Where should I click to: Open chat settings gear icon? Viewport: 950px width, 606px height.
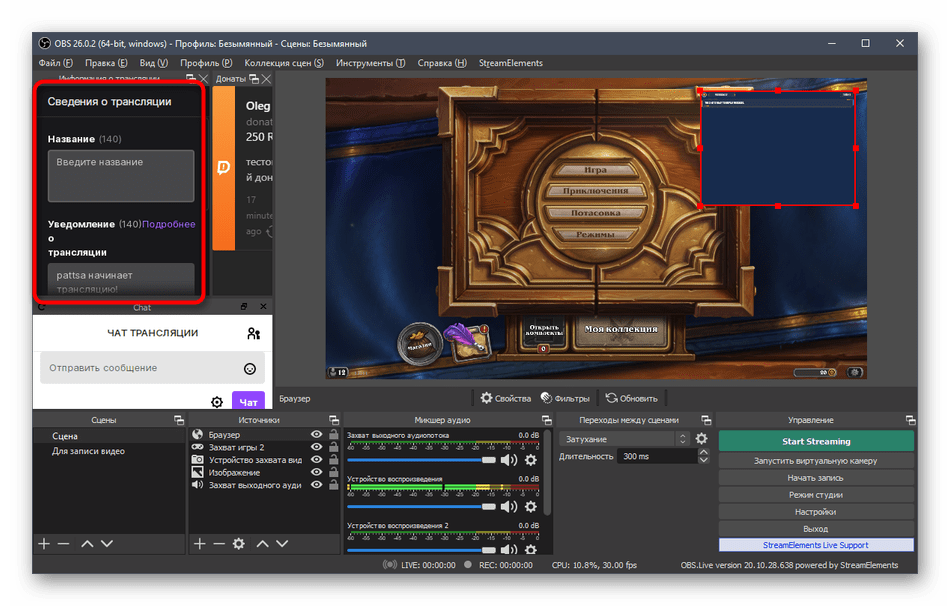pyautogui.click(x=216, y=402)
